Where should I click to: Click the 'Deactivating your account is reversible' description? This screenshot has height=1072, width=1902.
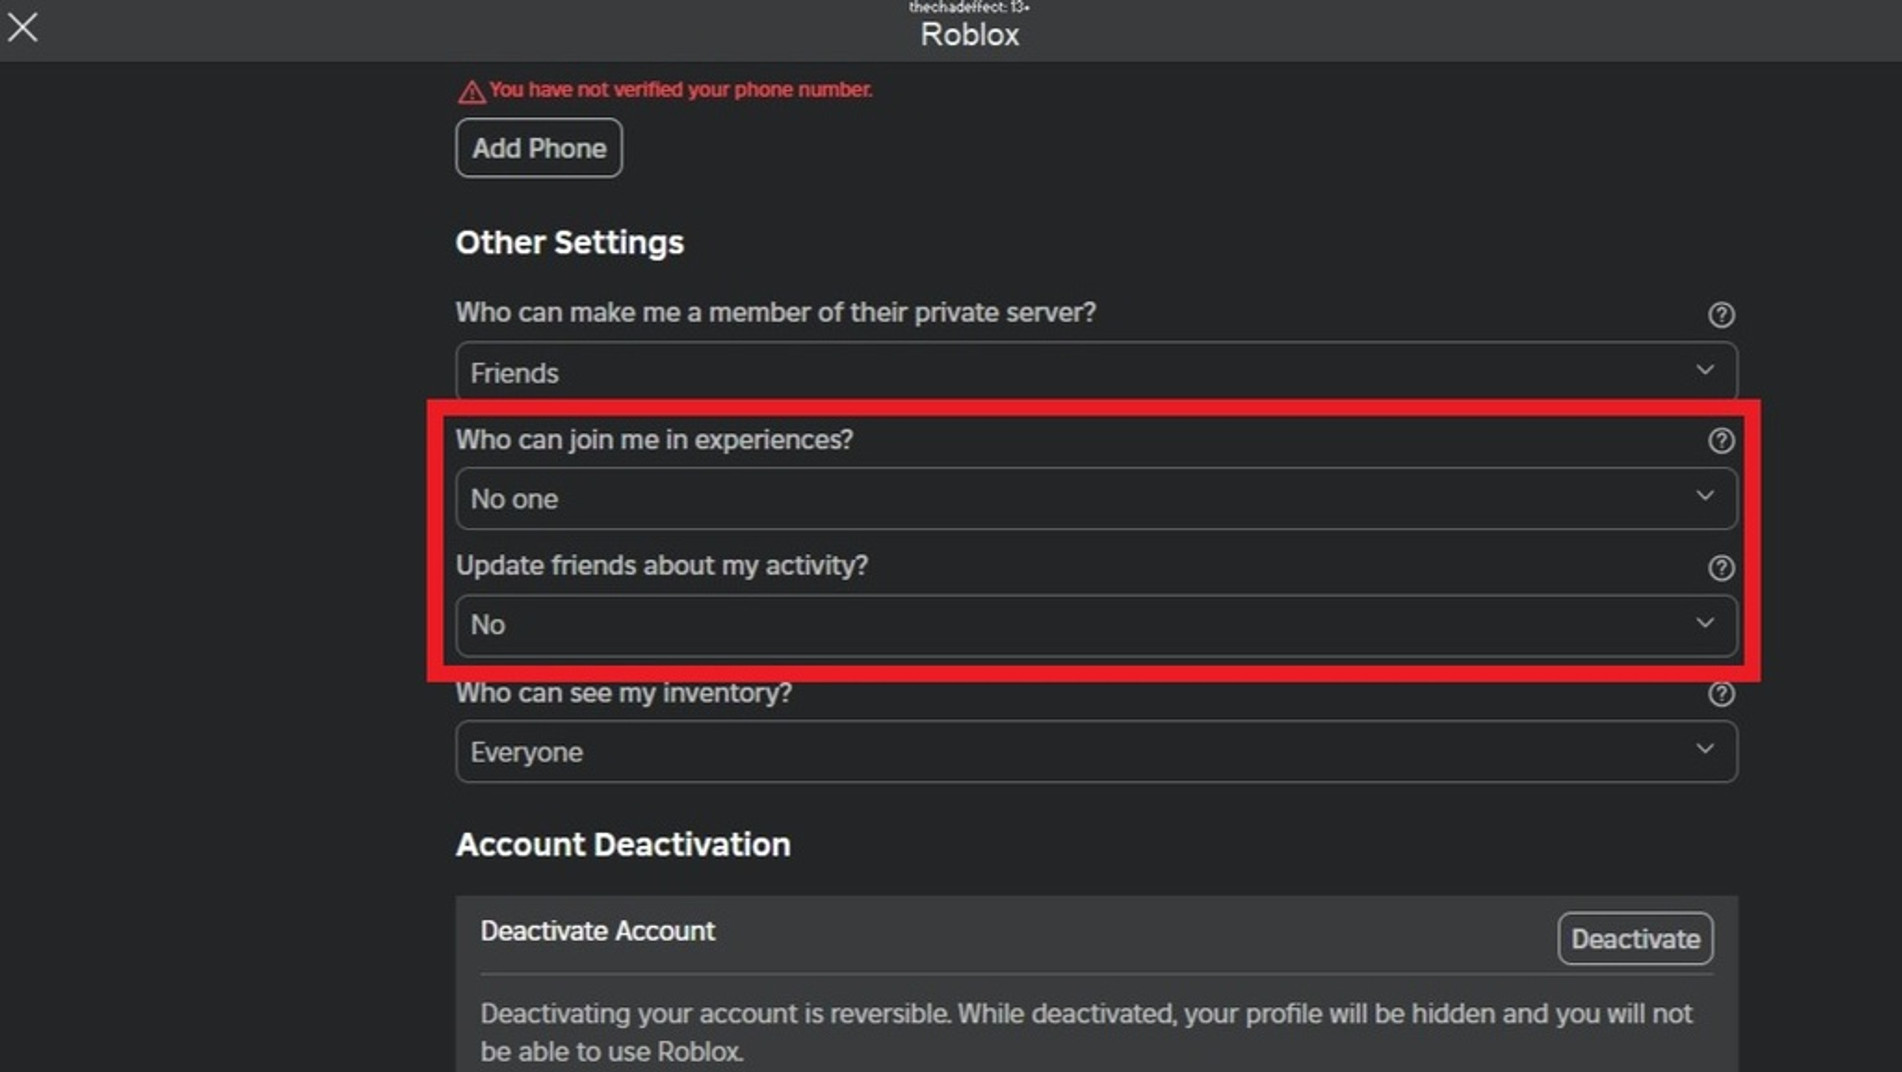pos(1086,1033)
